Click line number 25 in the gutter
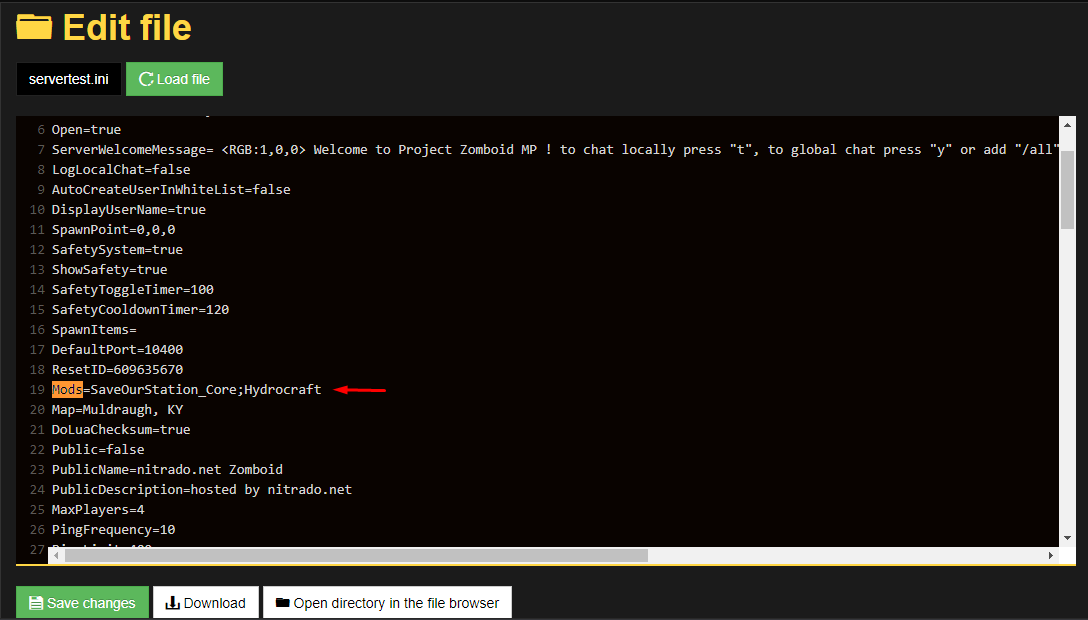 (37, 510)
